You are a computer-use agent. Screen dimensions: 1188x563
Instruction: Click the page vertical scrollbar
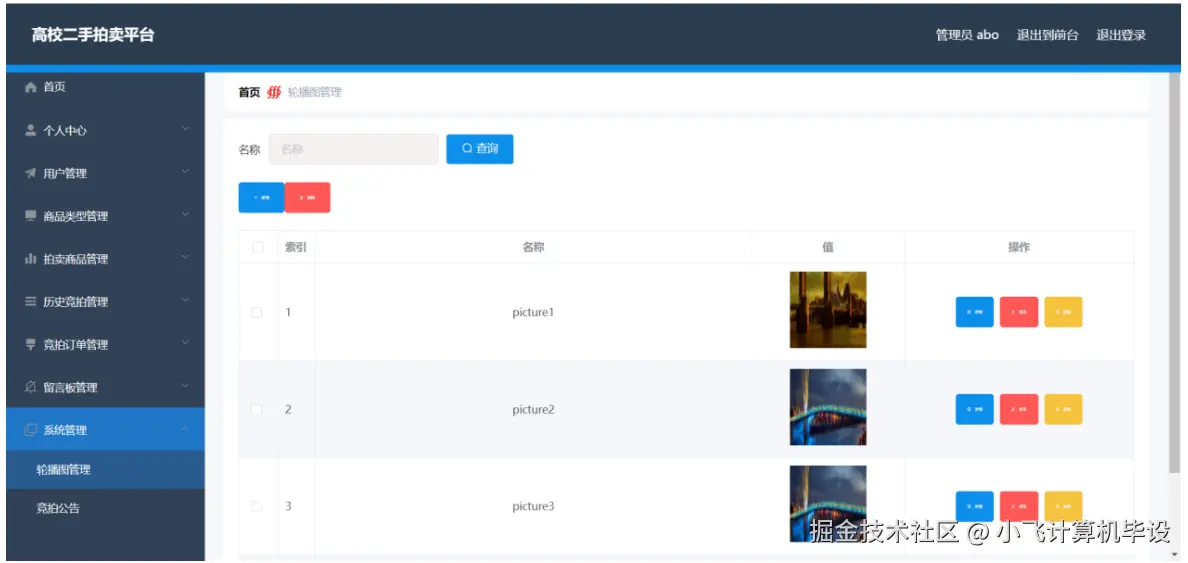pos(1174,273)
